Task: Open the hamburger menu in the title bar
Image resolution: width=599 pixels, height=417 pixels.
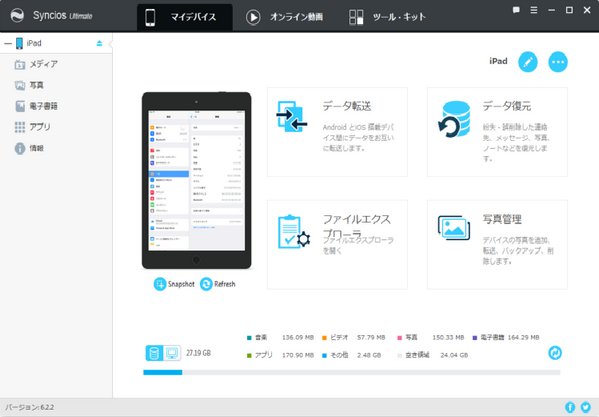Action: tap(534, 10)
